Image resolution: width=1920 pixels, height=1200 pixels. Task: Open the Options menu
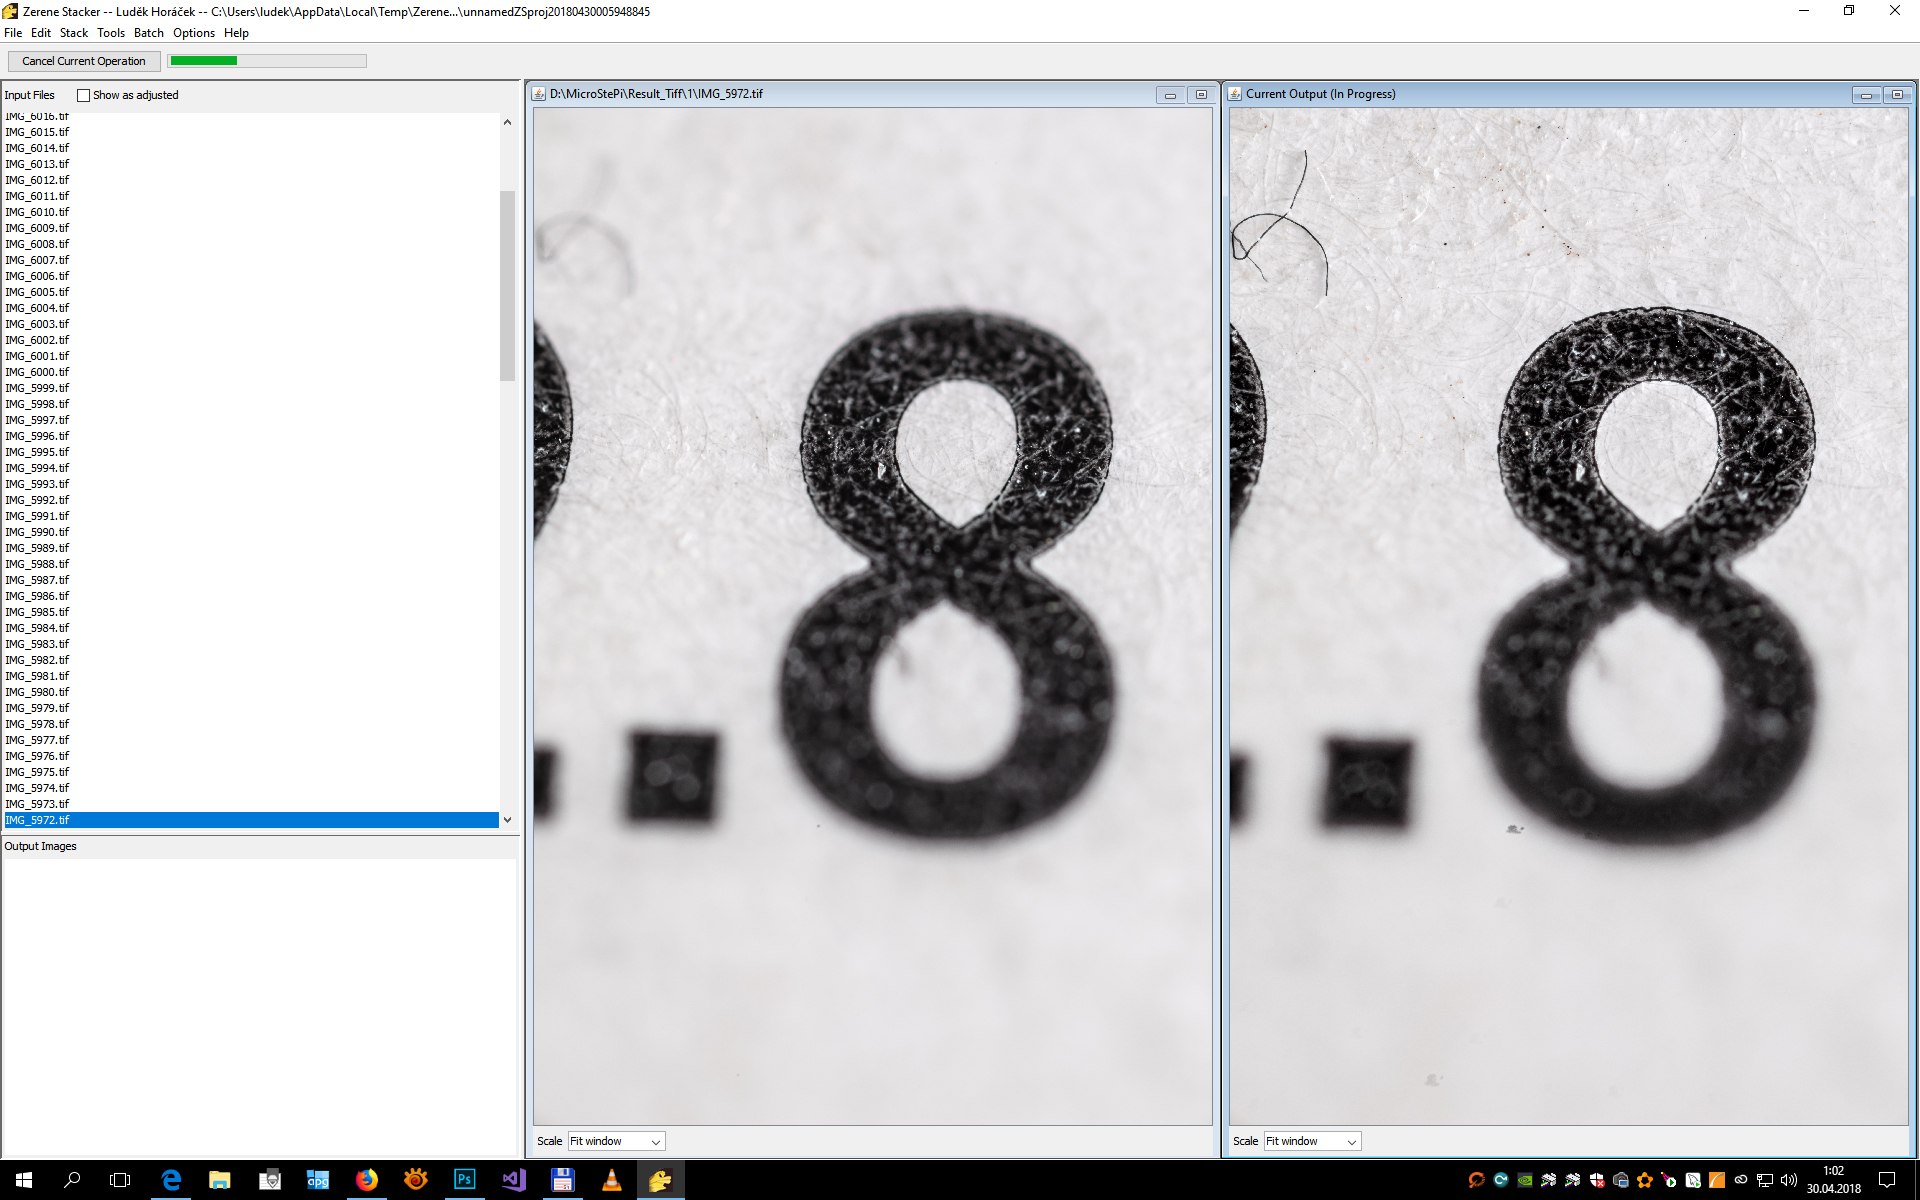(193, 33)
